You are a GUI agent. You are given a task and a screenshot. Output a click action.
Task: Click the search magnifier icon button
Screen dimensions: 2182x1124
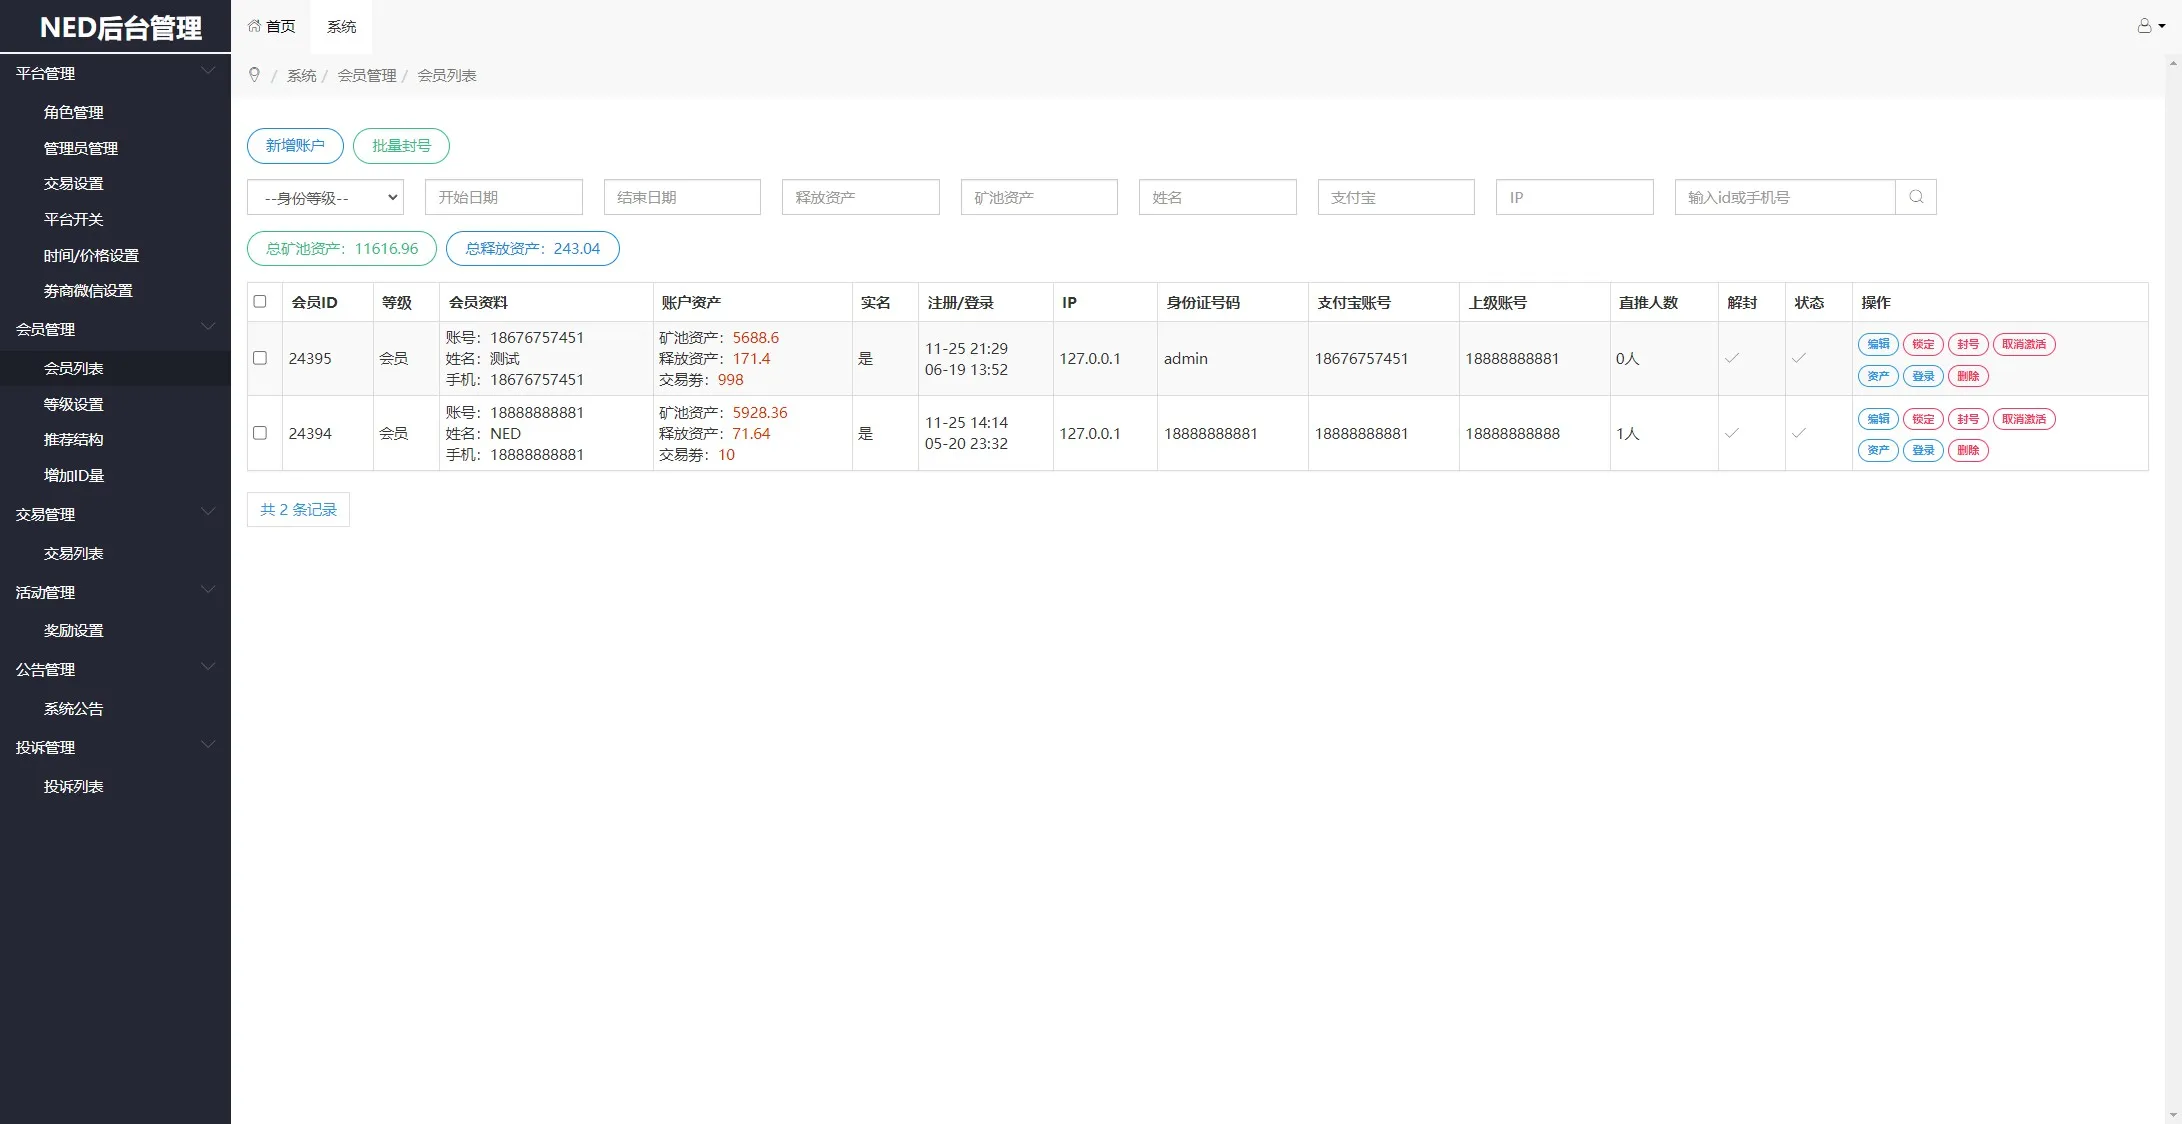pyautogui.click(x=1915, y=197)
